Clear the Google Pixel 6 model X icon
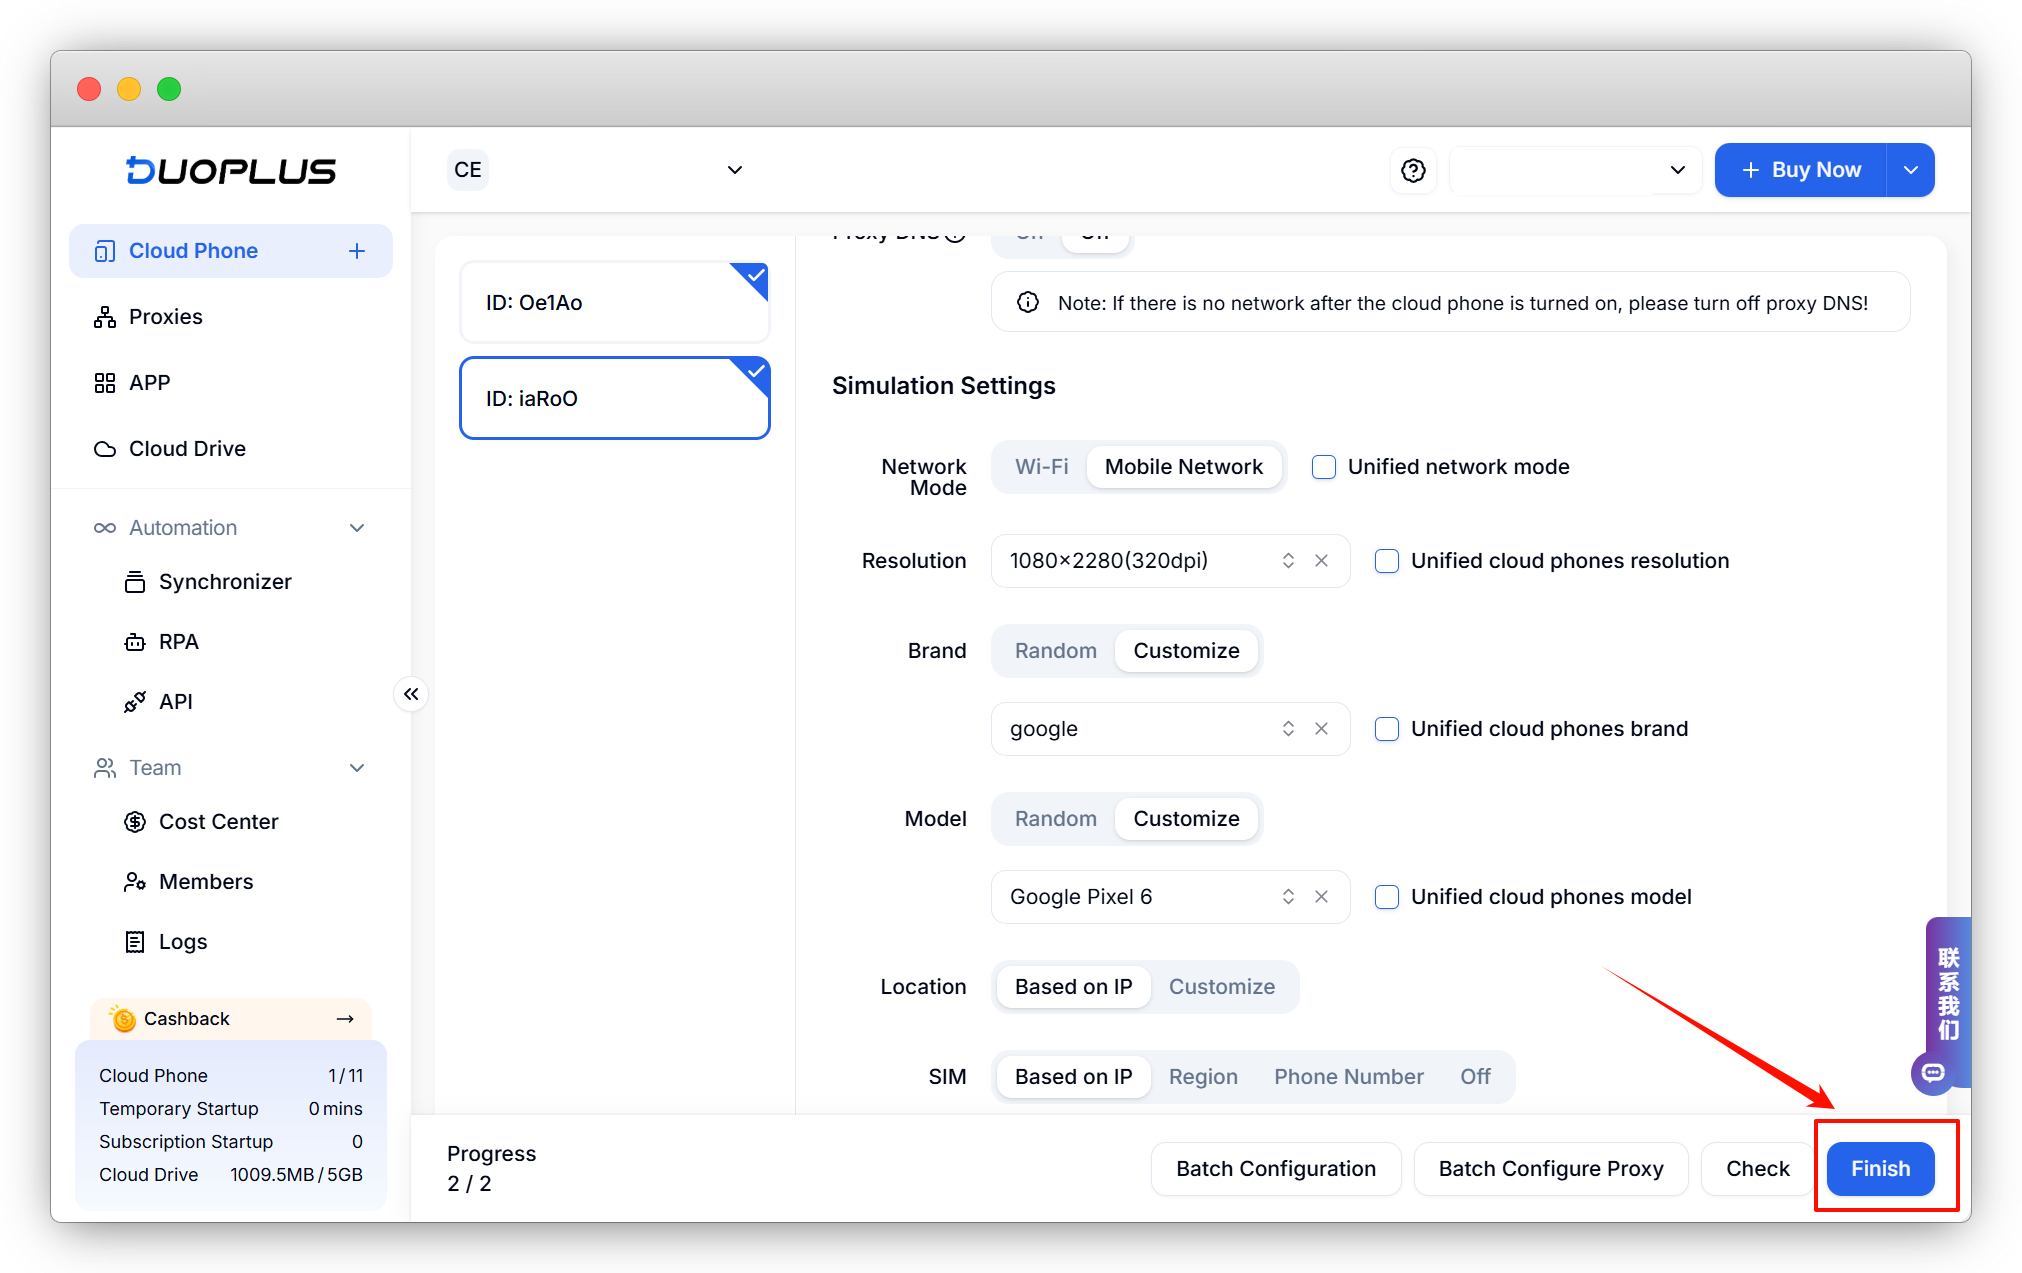 click(1321, 897)
